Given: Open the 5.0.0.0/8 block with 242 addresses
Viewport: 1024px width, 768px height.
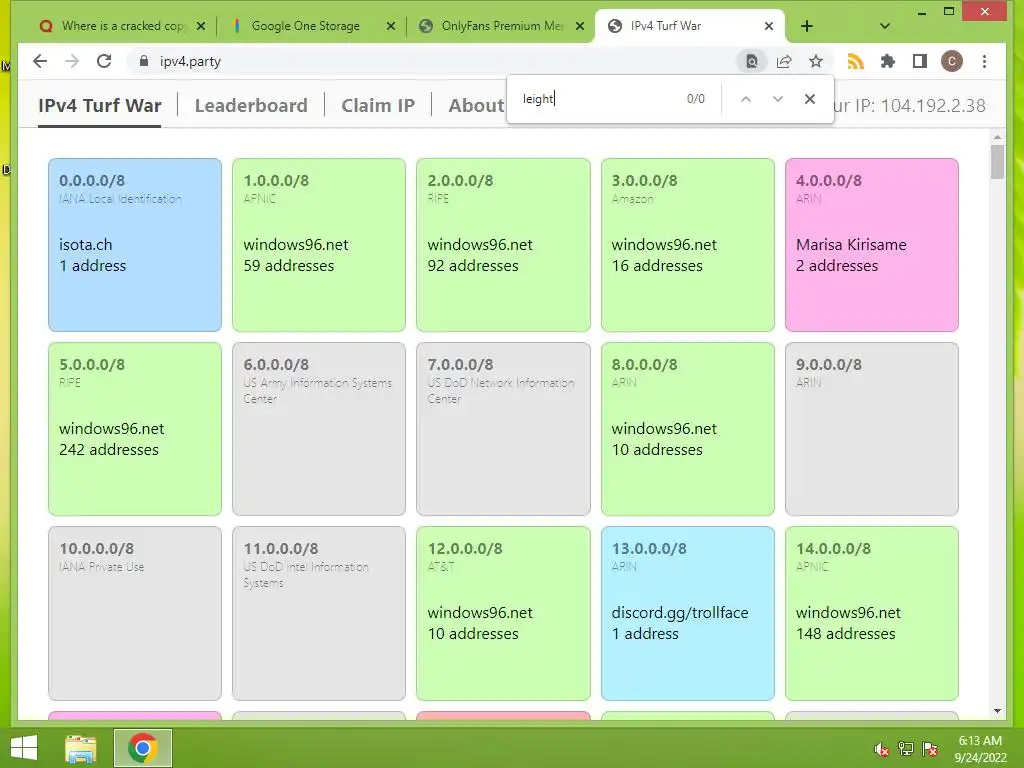Looking at the screenshot, I should click(x=135, y=429).
